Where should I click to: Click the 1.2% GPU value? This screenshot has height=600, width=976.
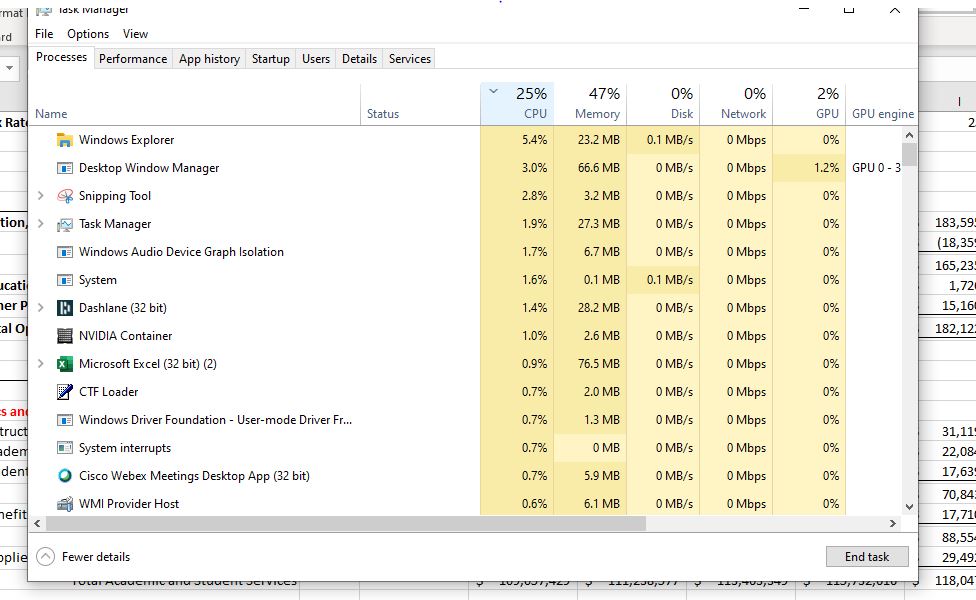[x=827, y=168]
